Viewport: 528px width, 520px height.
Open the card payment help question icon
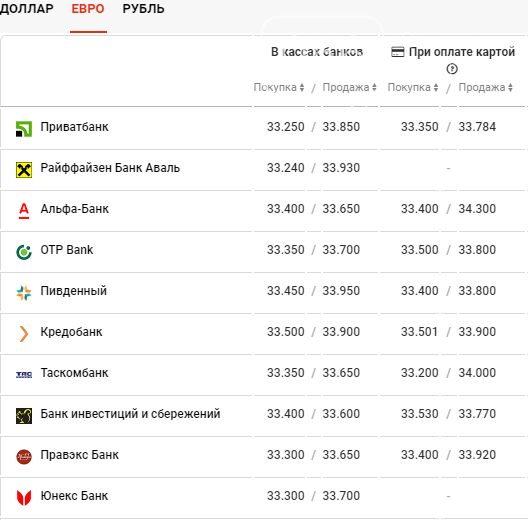coord(452,69)
